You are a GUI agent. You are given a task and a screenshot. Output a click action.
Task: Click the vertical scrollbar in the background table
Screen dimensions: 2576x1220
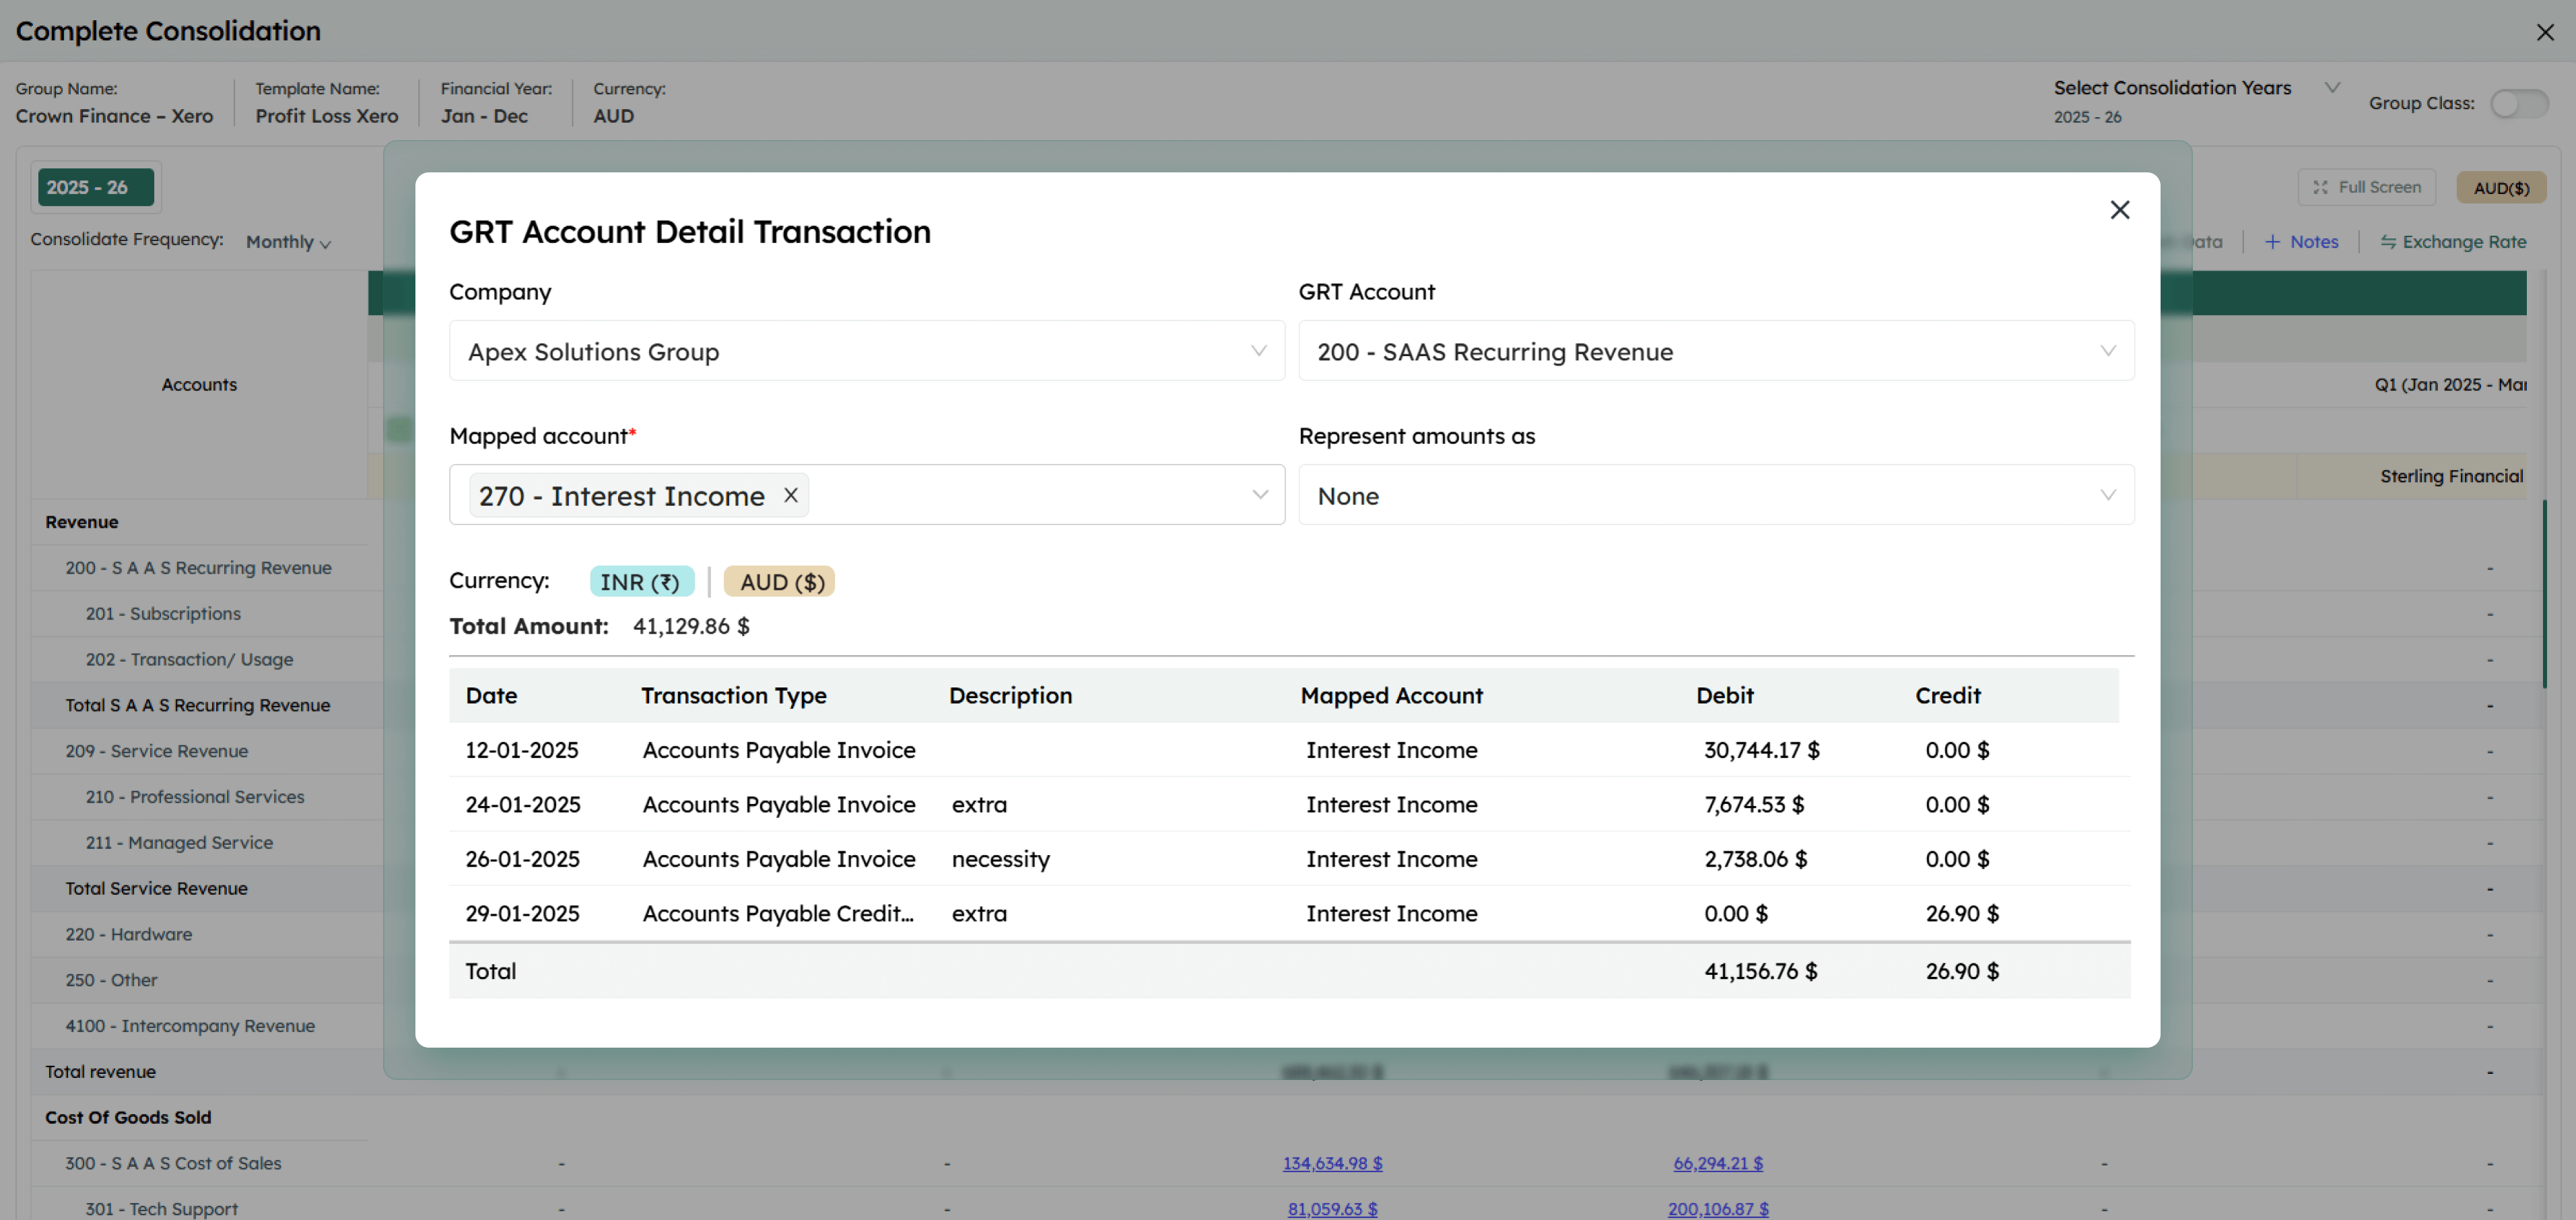pos(2546,594)
